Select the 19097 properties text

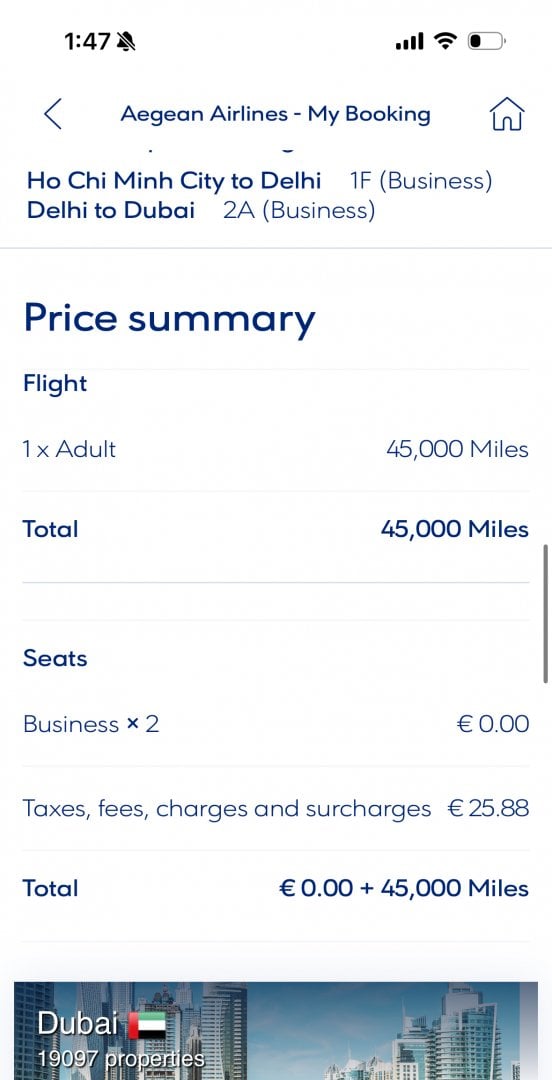(121, 1058)
